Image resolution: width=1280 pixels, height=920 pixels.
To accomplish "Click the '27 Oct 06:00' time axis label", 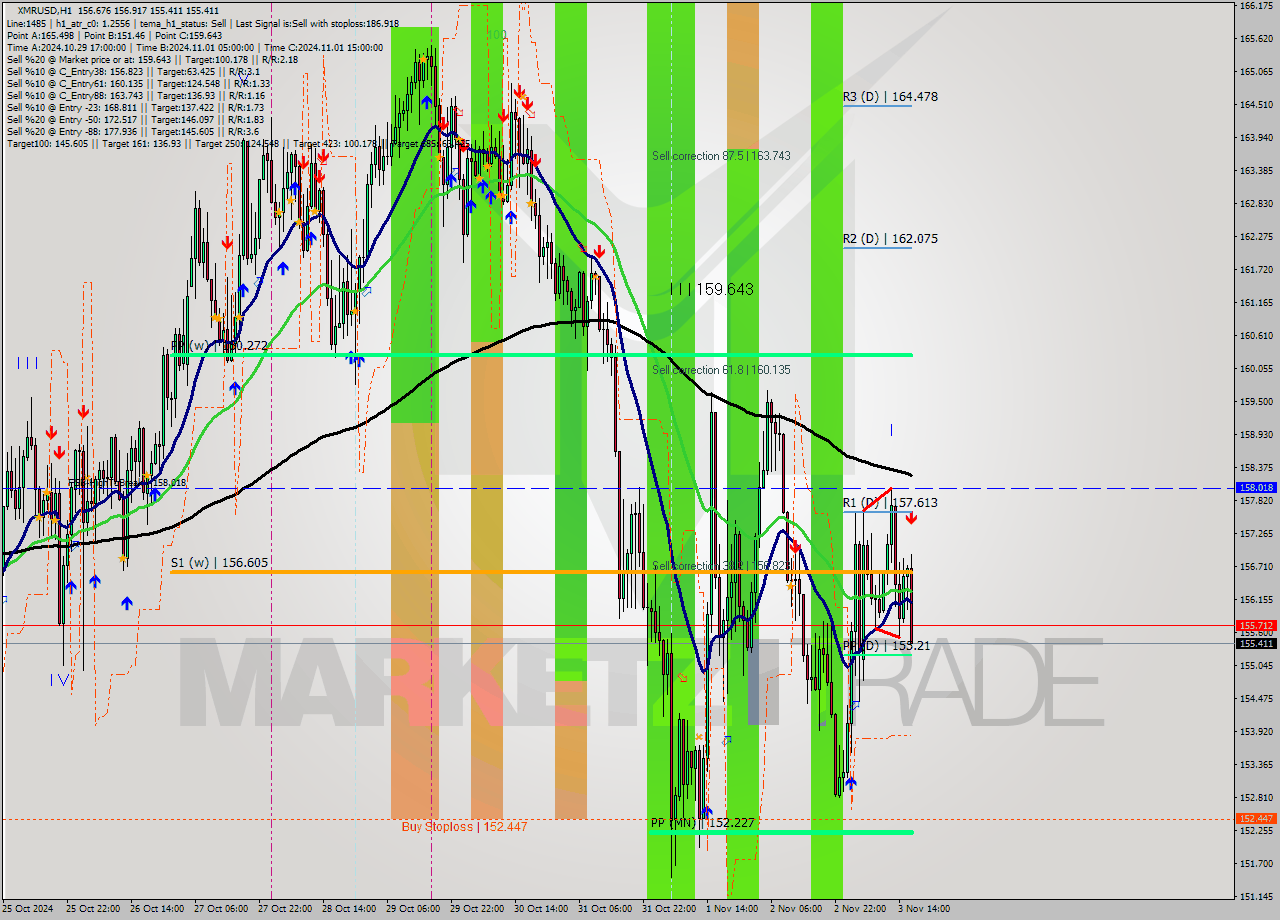I will [222, 909].
